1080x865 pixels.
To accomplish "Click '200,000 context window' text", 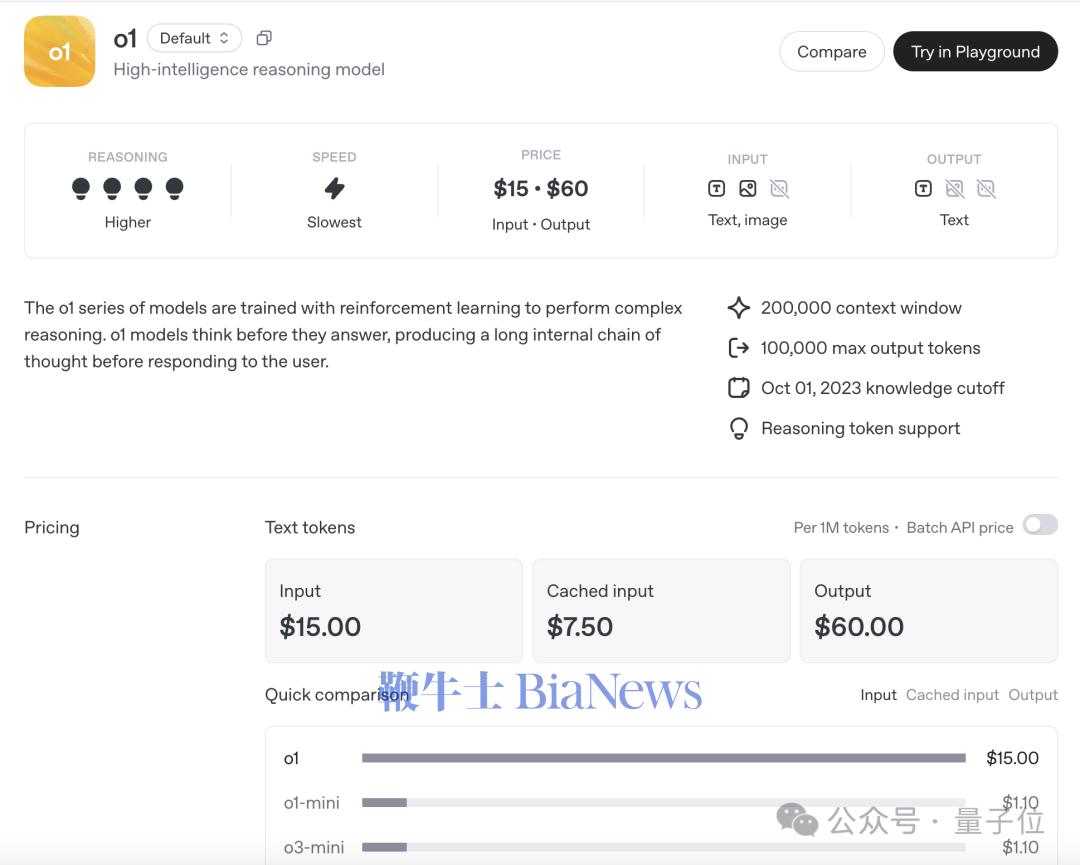I will 861,308.
